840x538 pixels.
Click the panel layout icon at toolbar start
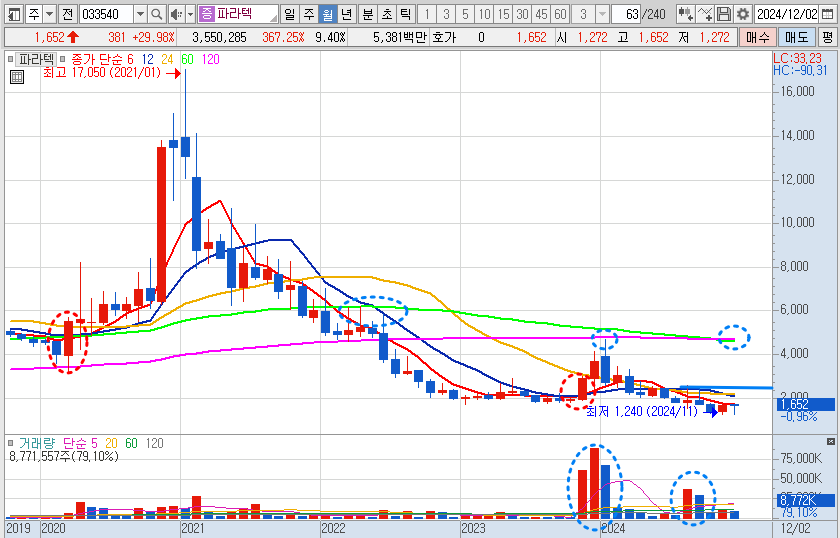(x=14, y=14)
